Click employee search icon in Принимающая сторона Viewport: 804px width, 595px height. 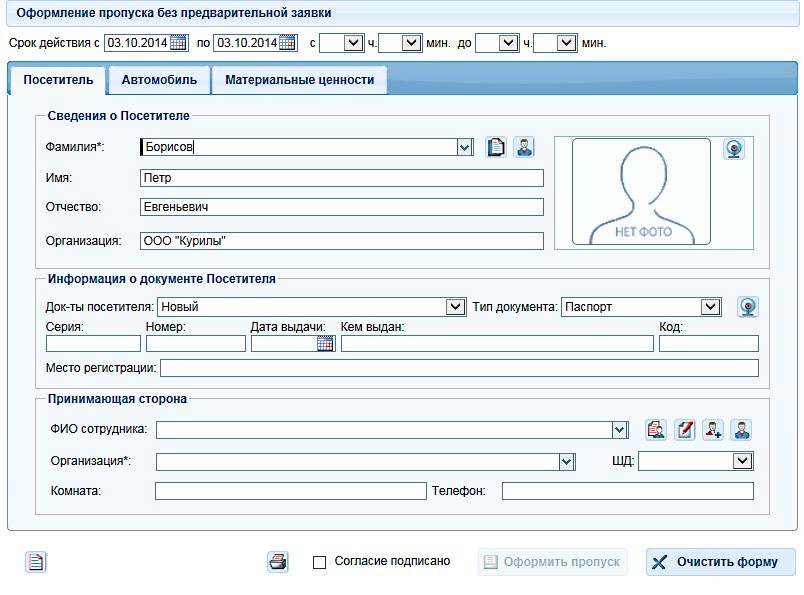[x=656, y=430]
